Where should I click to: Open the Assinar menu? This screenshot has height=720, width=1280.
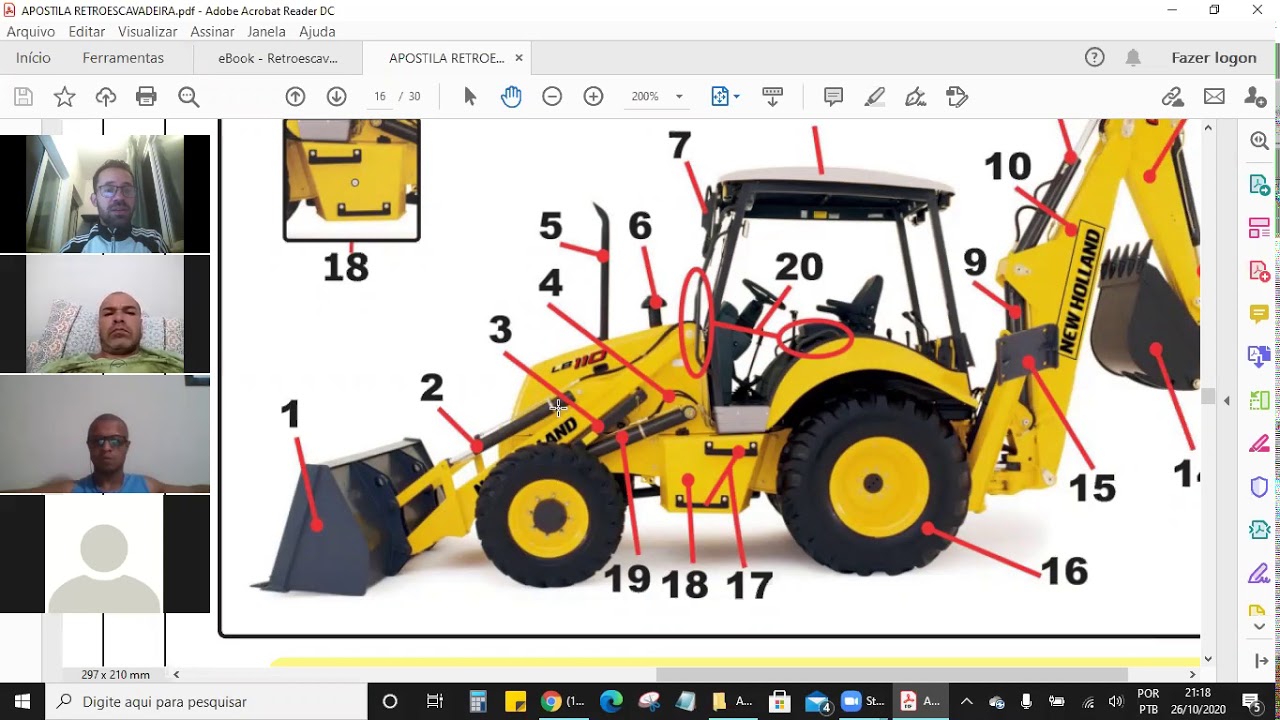[x=212, y=32]
